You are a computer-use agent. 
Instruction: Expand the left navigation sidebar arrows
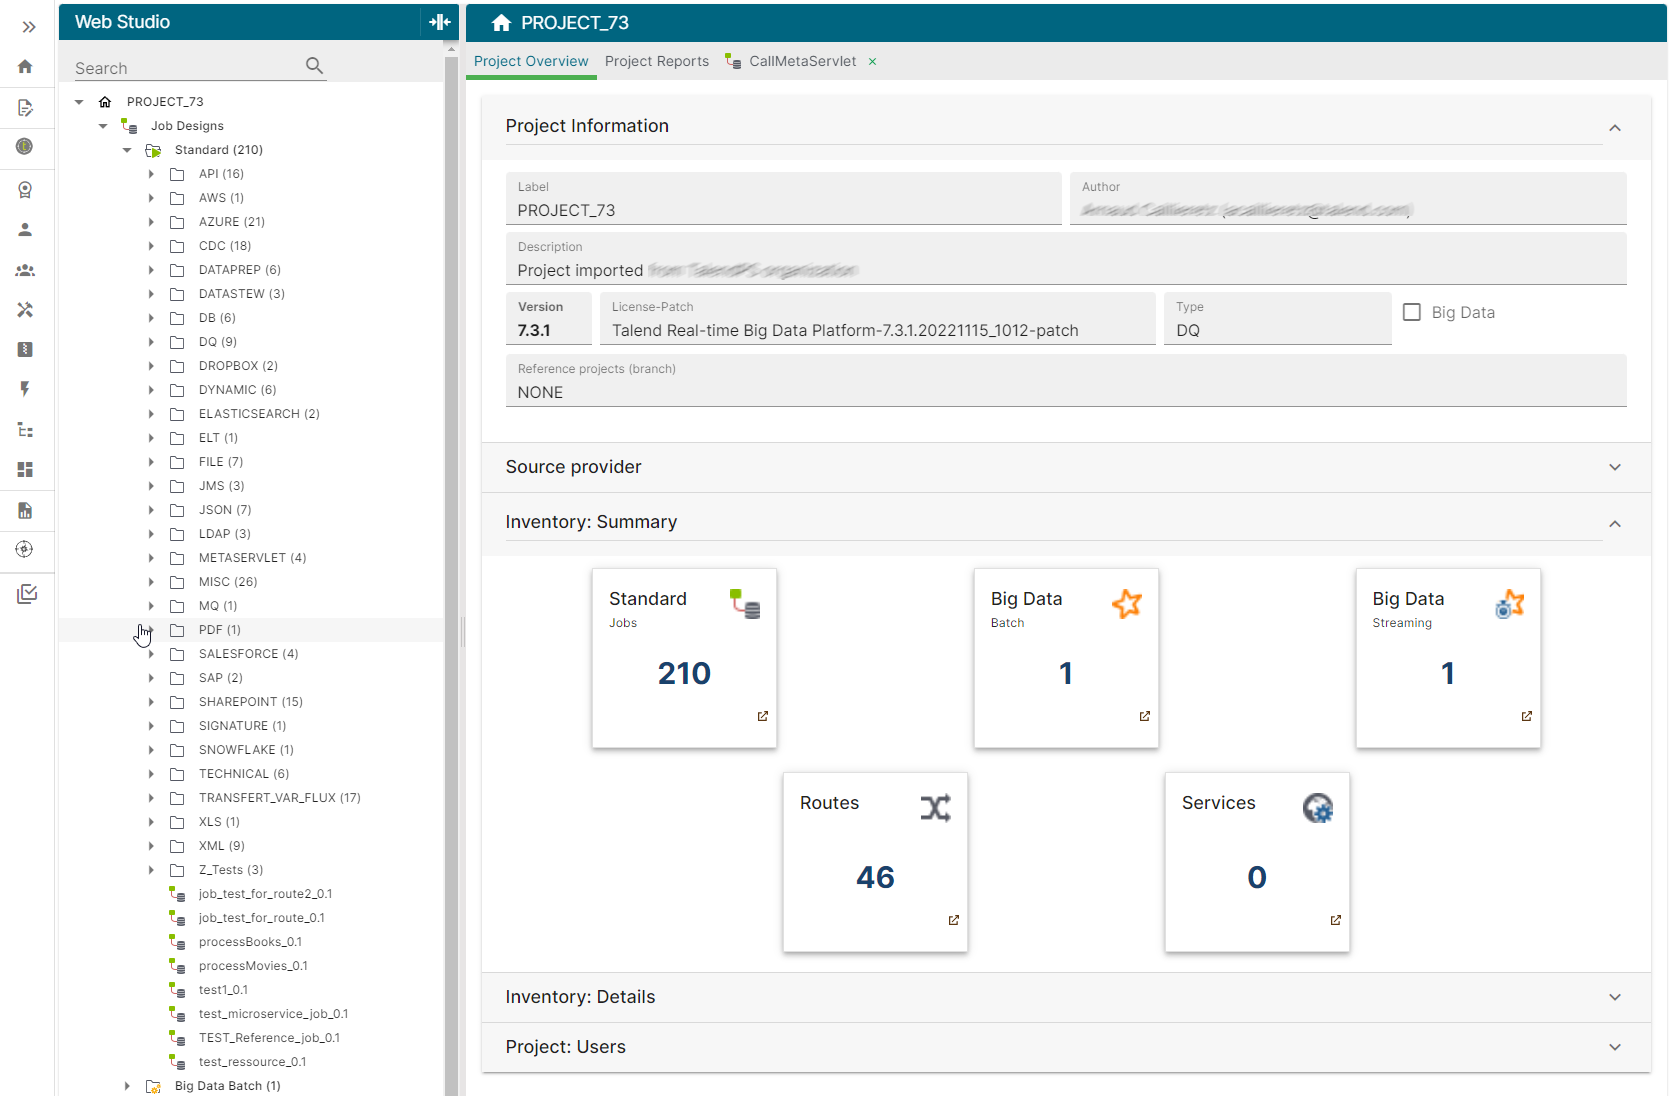28,27
